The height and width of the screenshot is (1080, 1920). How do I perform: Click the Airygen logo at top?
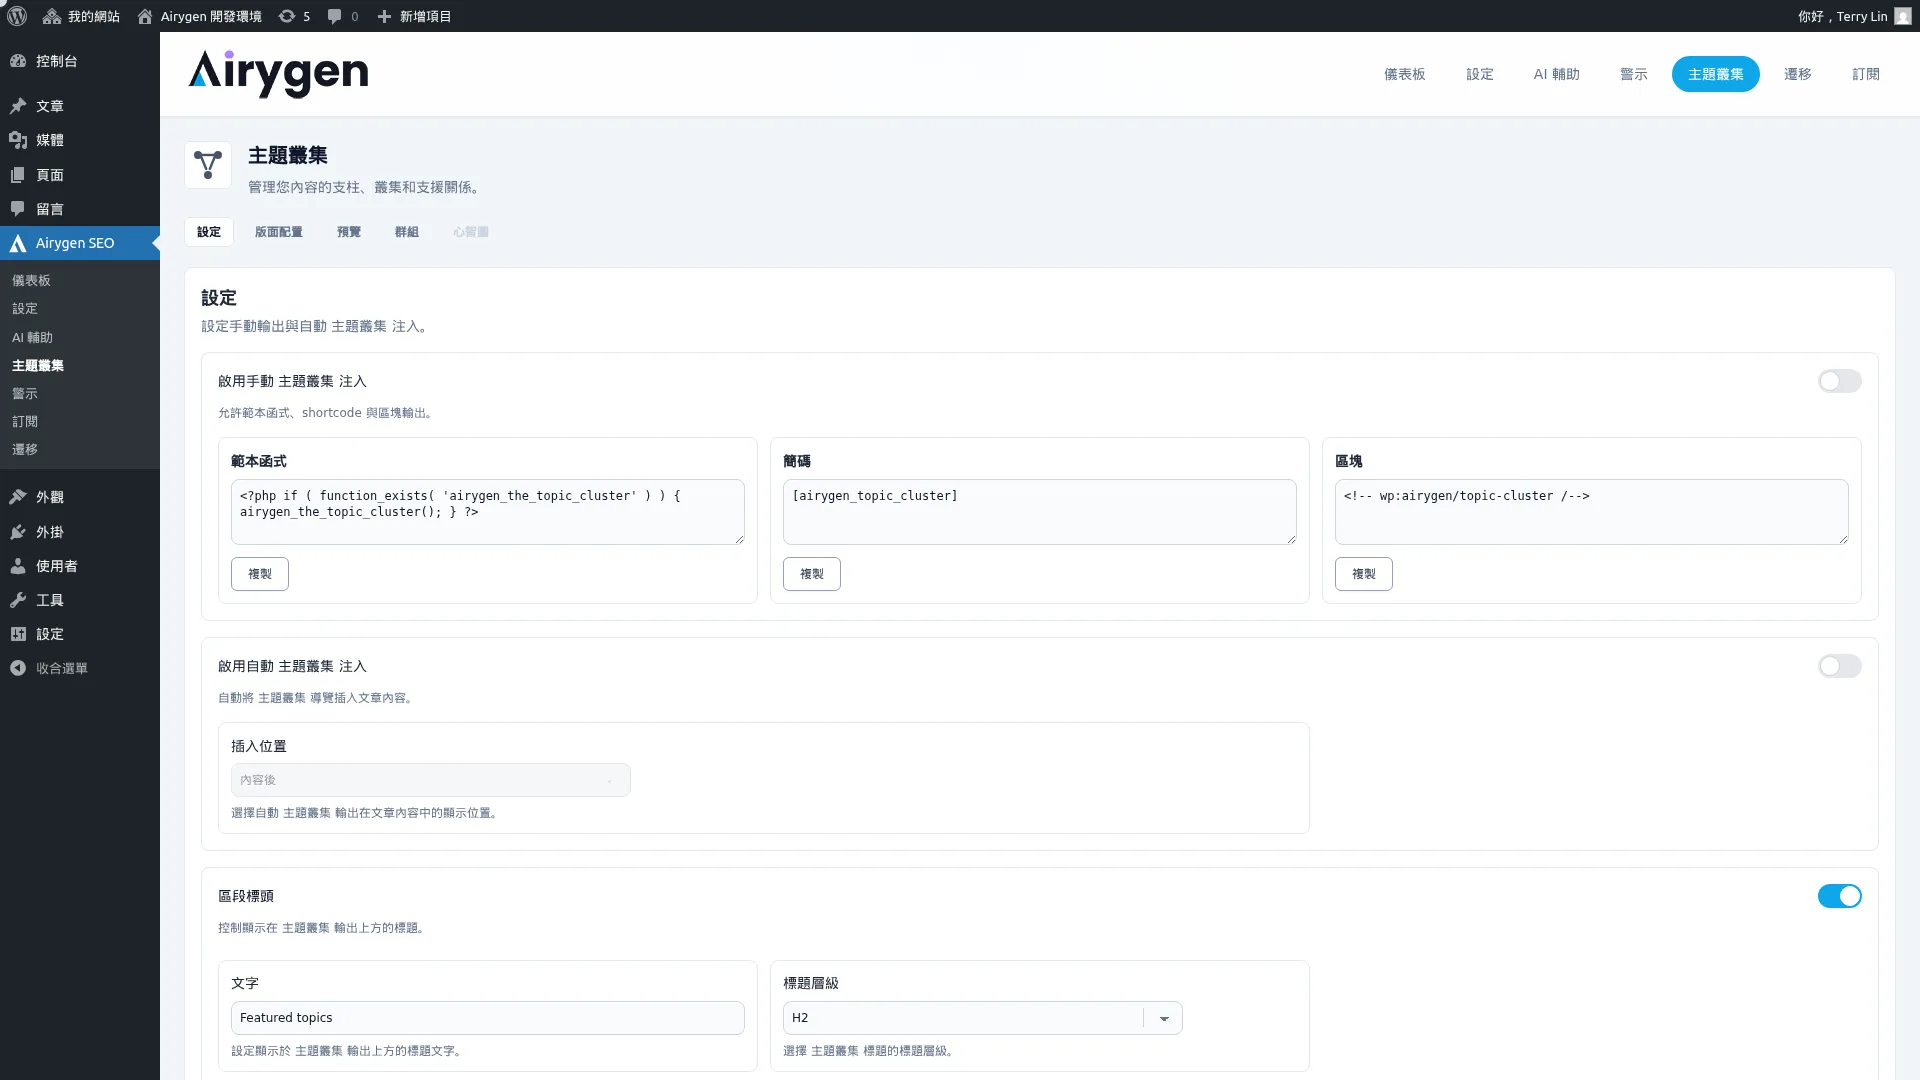click(278, 74)
